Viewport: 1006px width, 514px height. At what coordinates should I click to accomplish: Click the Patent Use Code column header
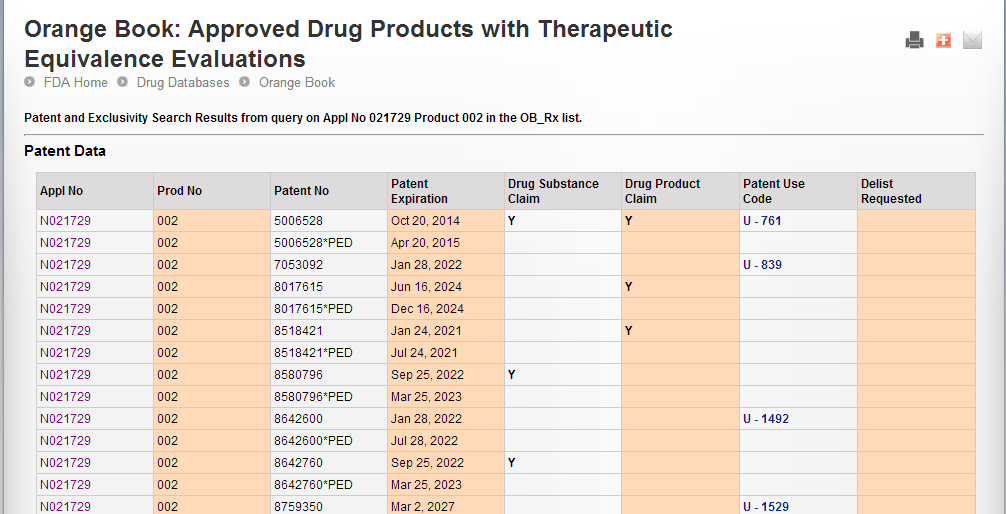(x=773, y=191)
